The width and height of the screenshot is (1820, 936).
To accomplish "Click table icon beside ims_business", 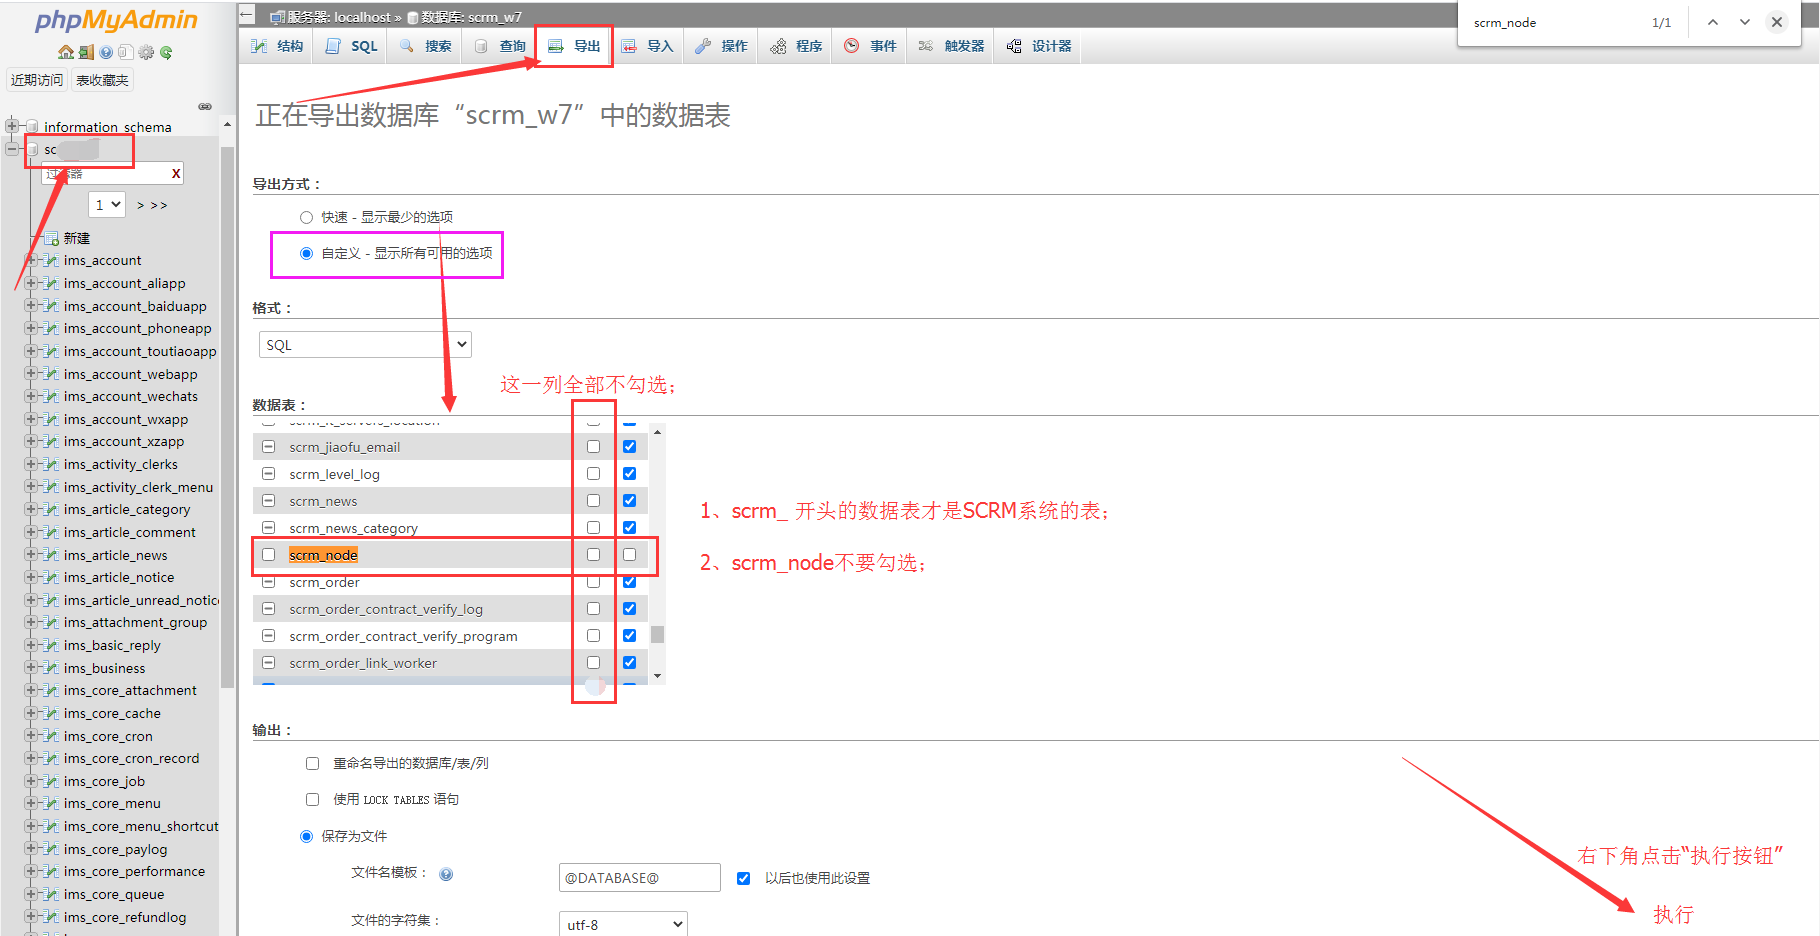I will [51, 668].
